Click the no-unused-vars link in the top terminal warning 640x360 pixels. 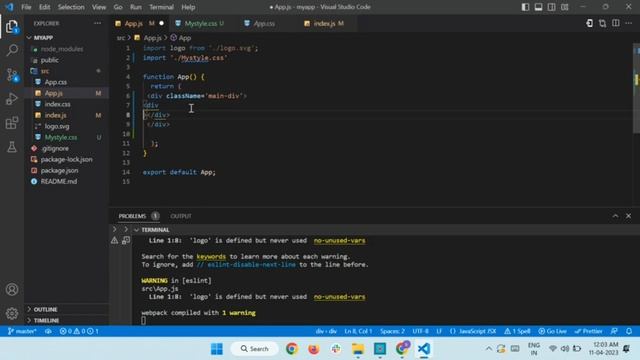point(339,240)
